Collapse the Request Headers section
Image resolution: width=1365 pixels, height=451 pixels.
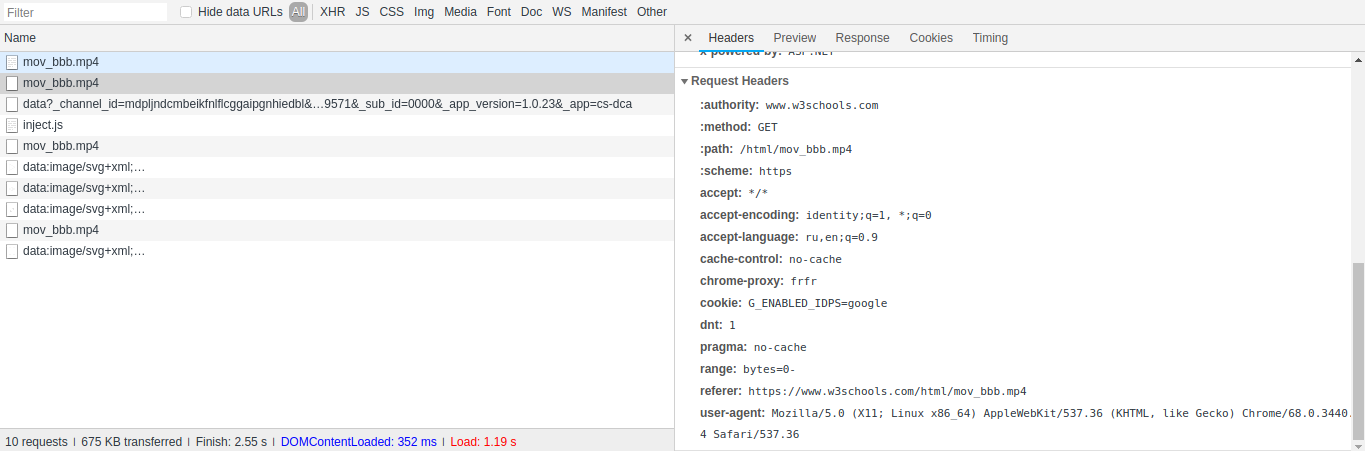(x=685, y=81)
